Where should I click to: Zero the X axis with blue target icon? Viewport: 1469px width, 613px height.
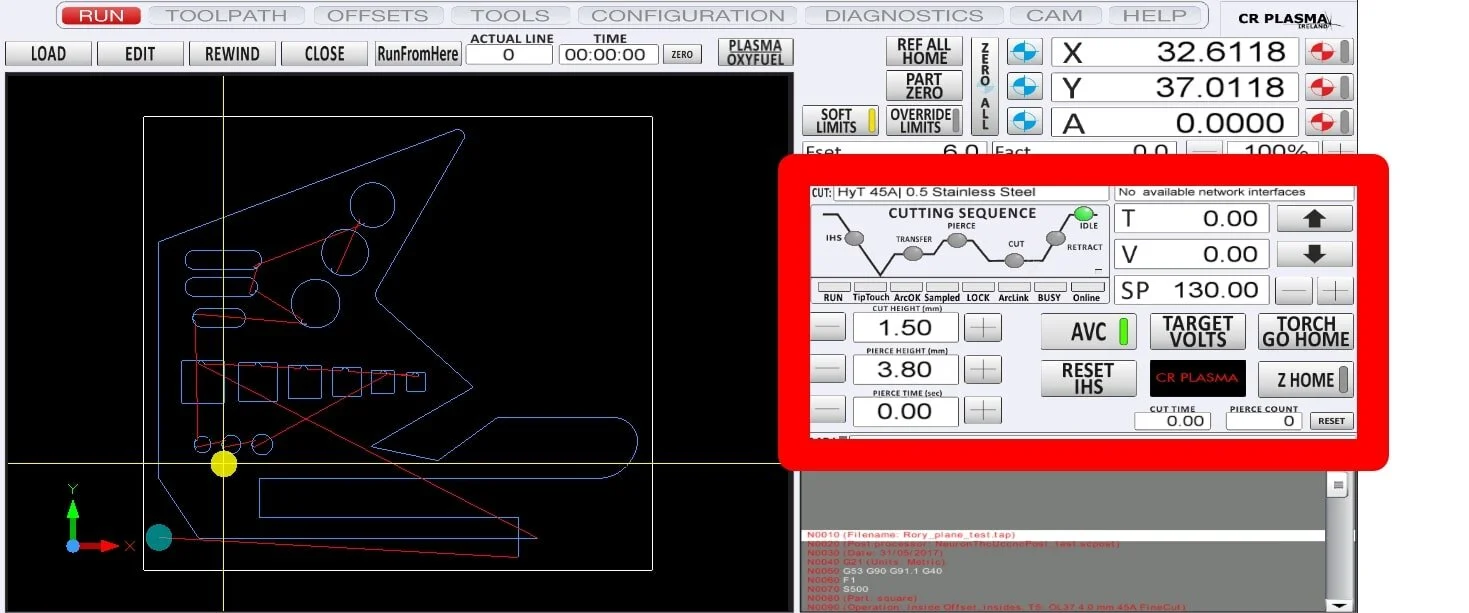1023,52
